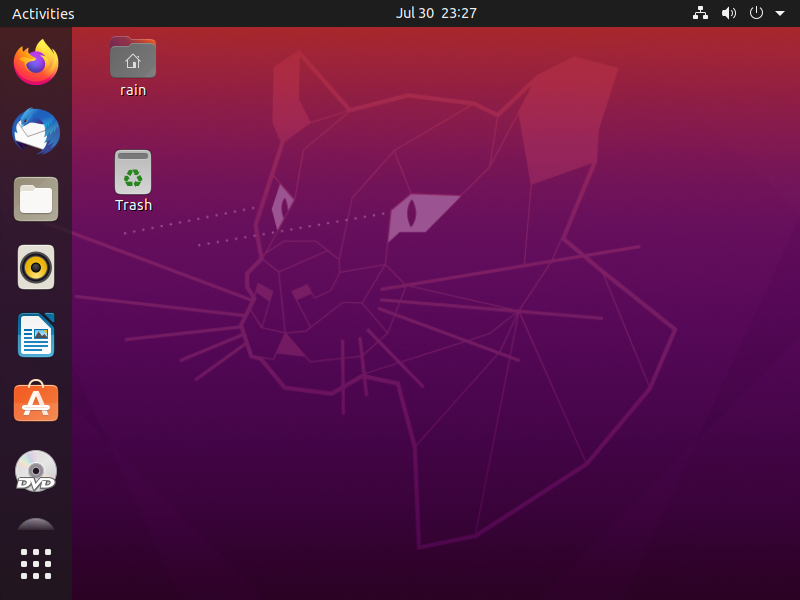Click the volume speaker icon
This screenshot has height=600, width=800.
pyautogui.click(x=729, y=13)
